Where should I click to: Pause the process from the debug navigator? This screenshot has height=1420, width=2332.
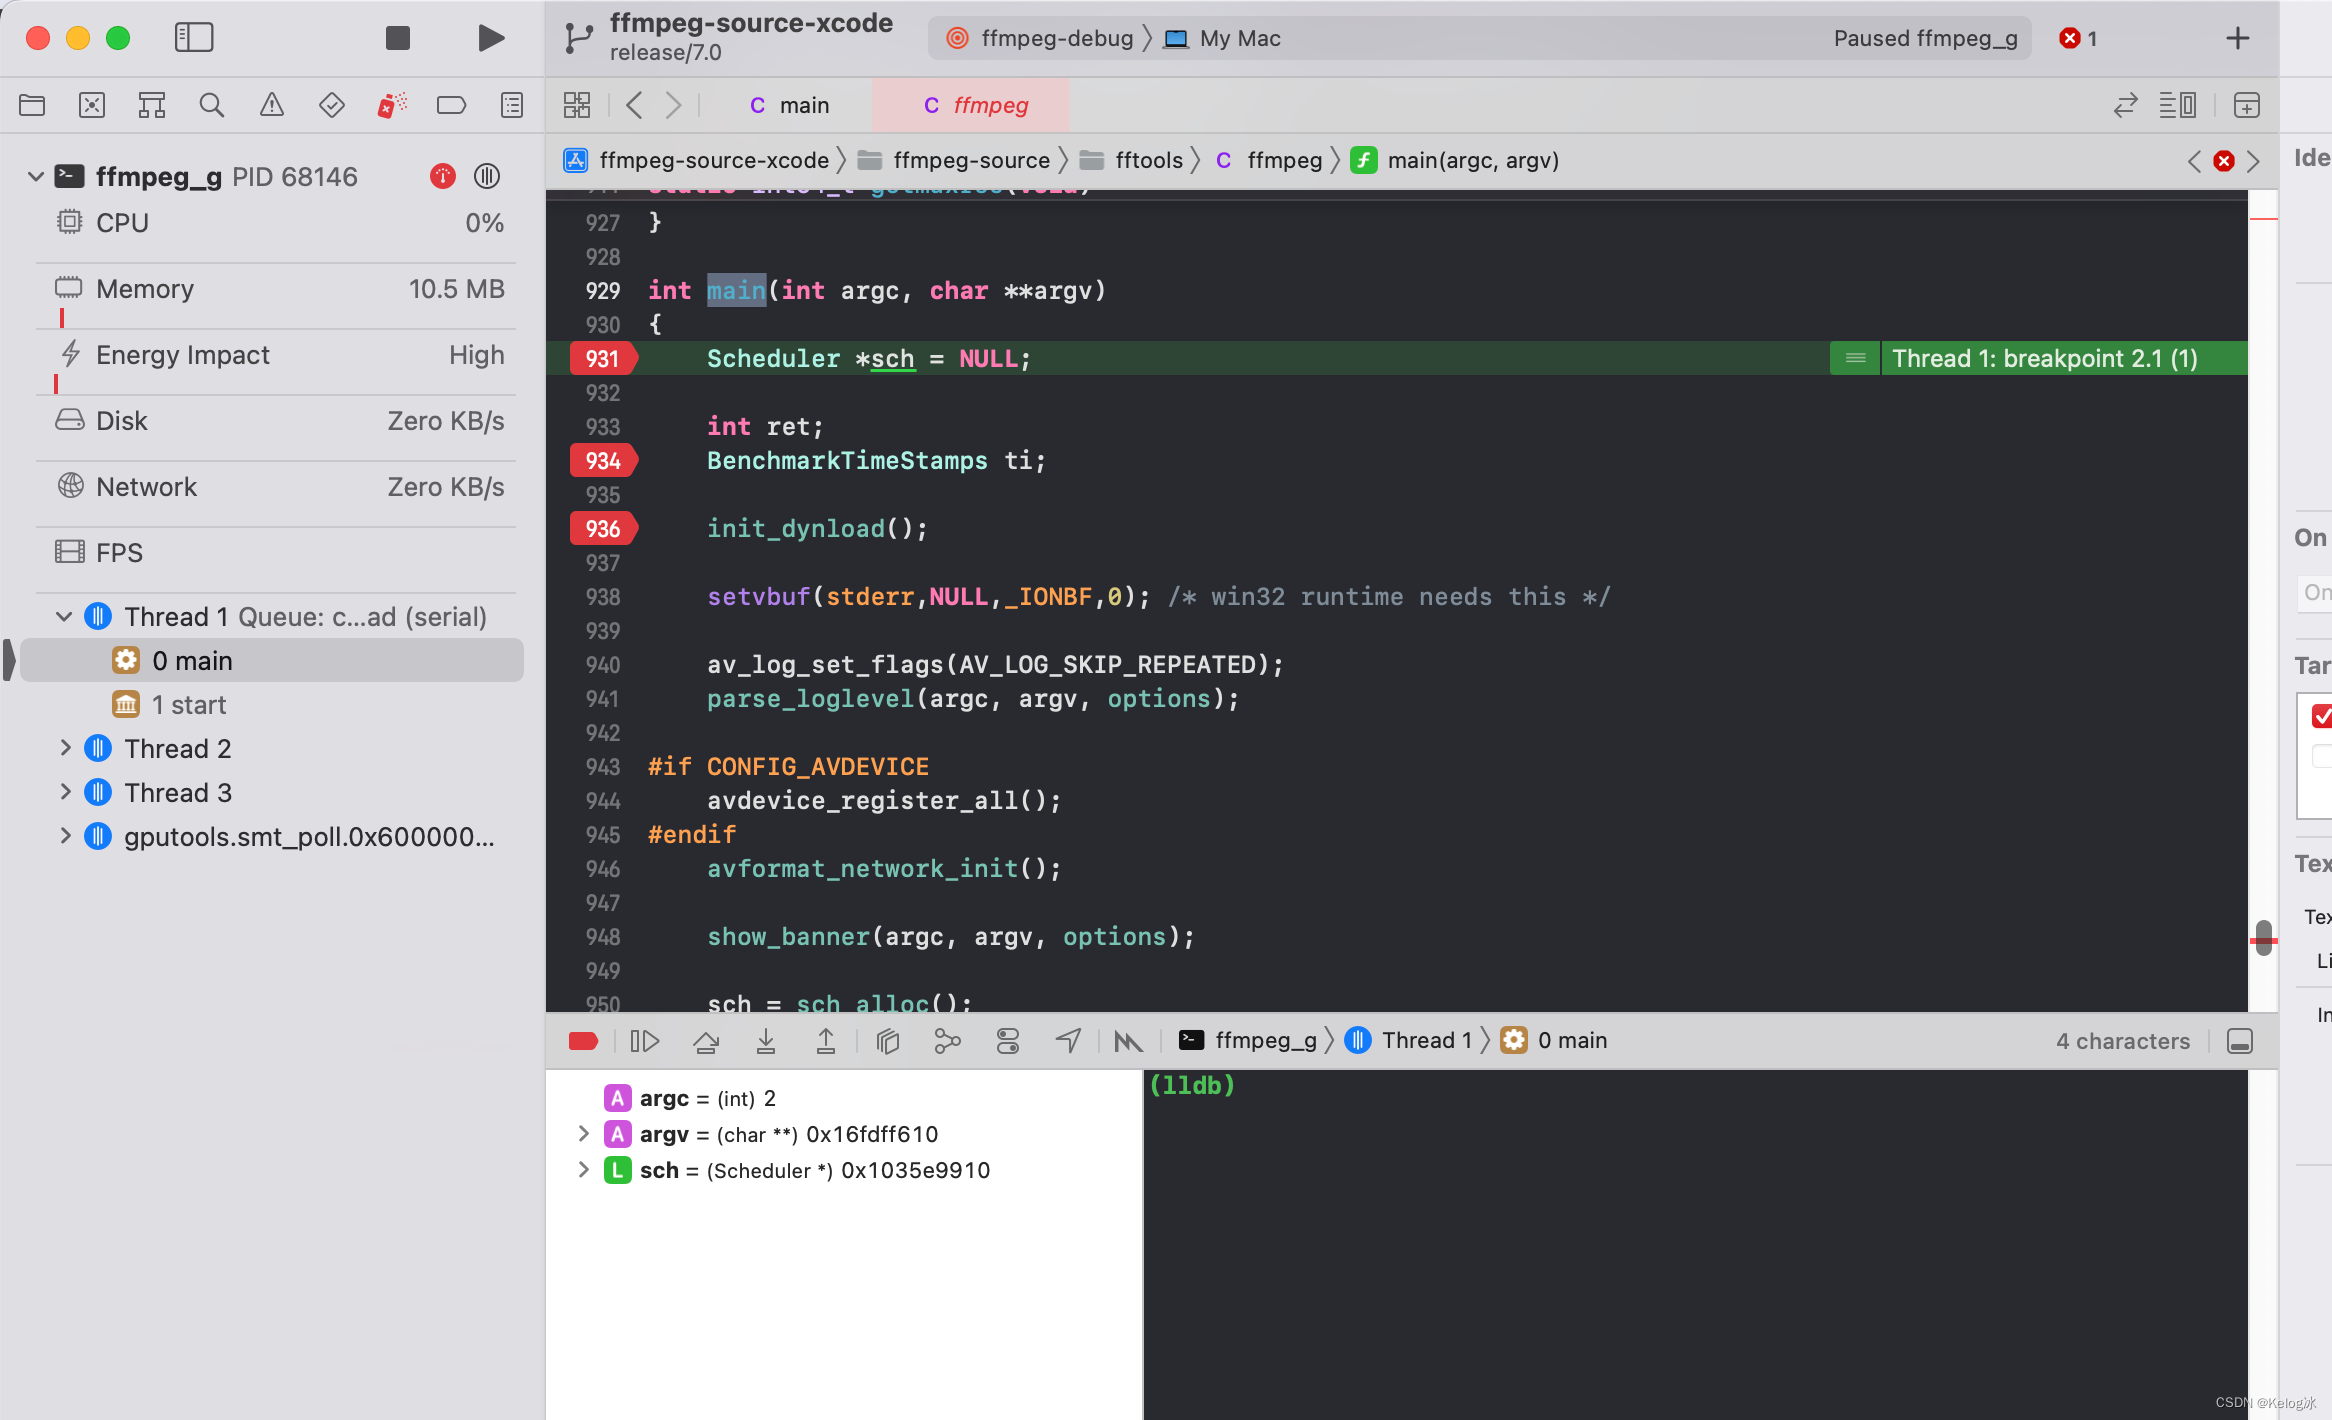pos(487,176)
